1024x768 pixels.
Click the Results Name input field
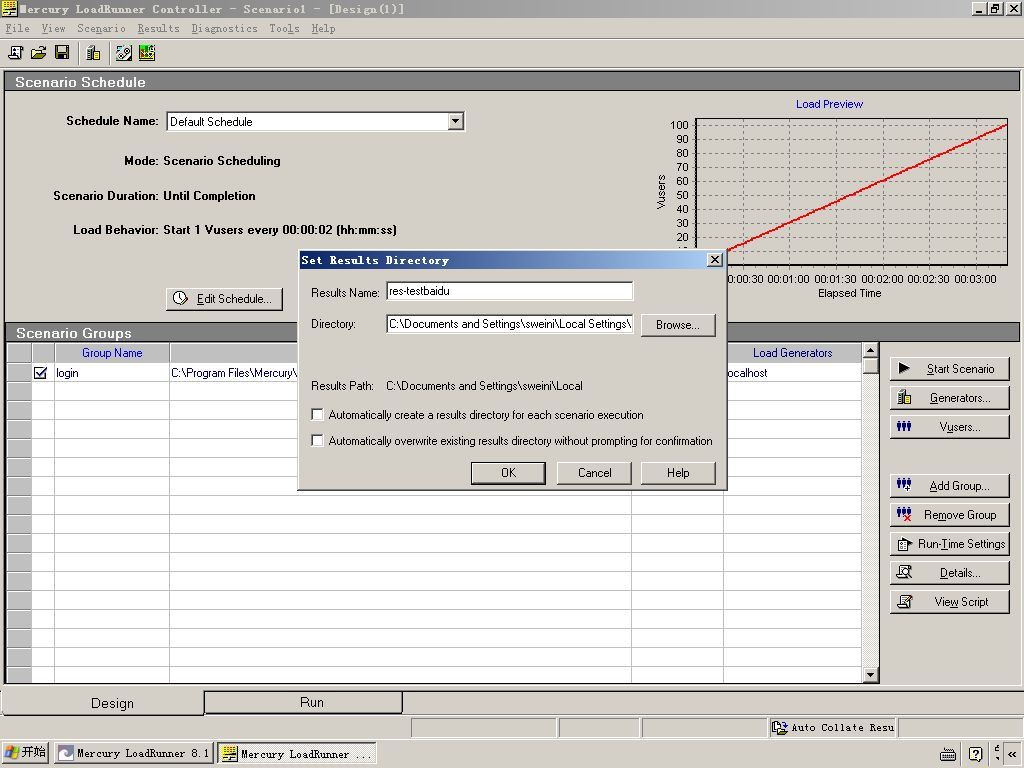(509, 291)
